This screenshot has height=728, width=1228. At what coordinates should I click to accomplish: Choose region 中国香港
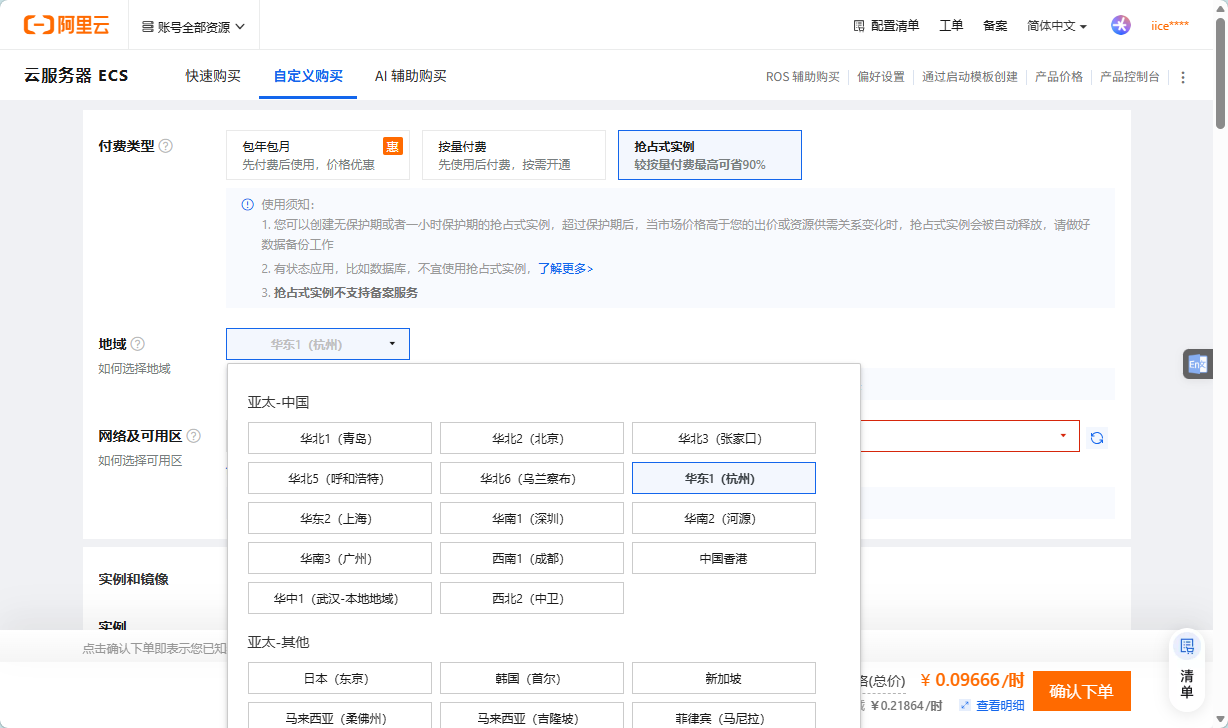(x=724, y=558)
